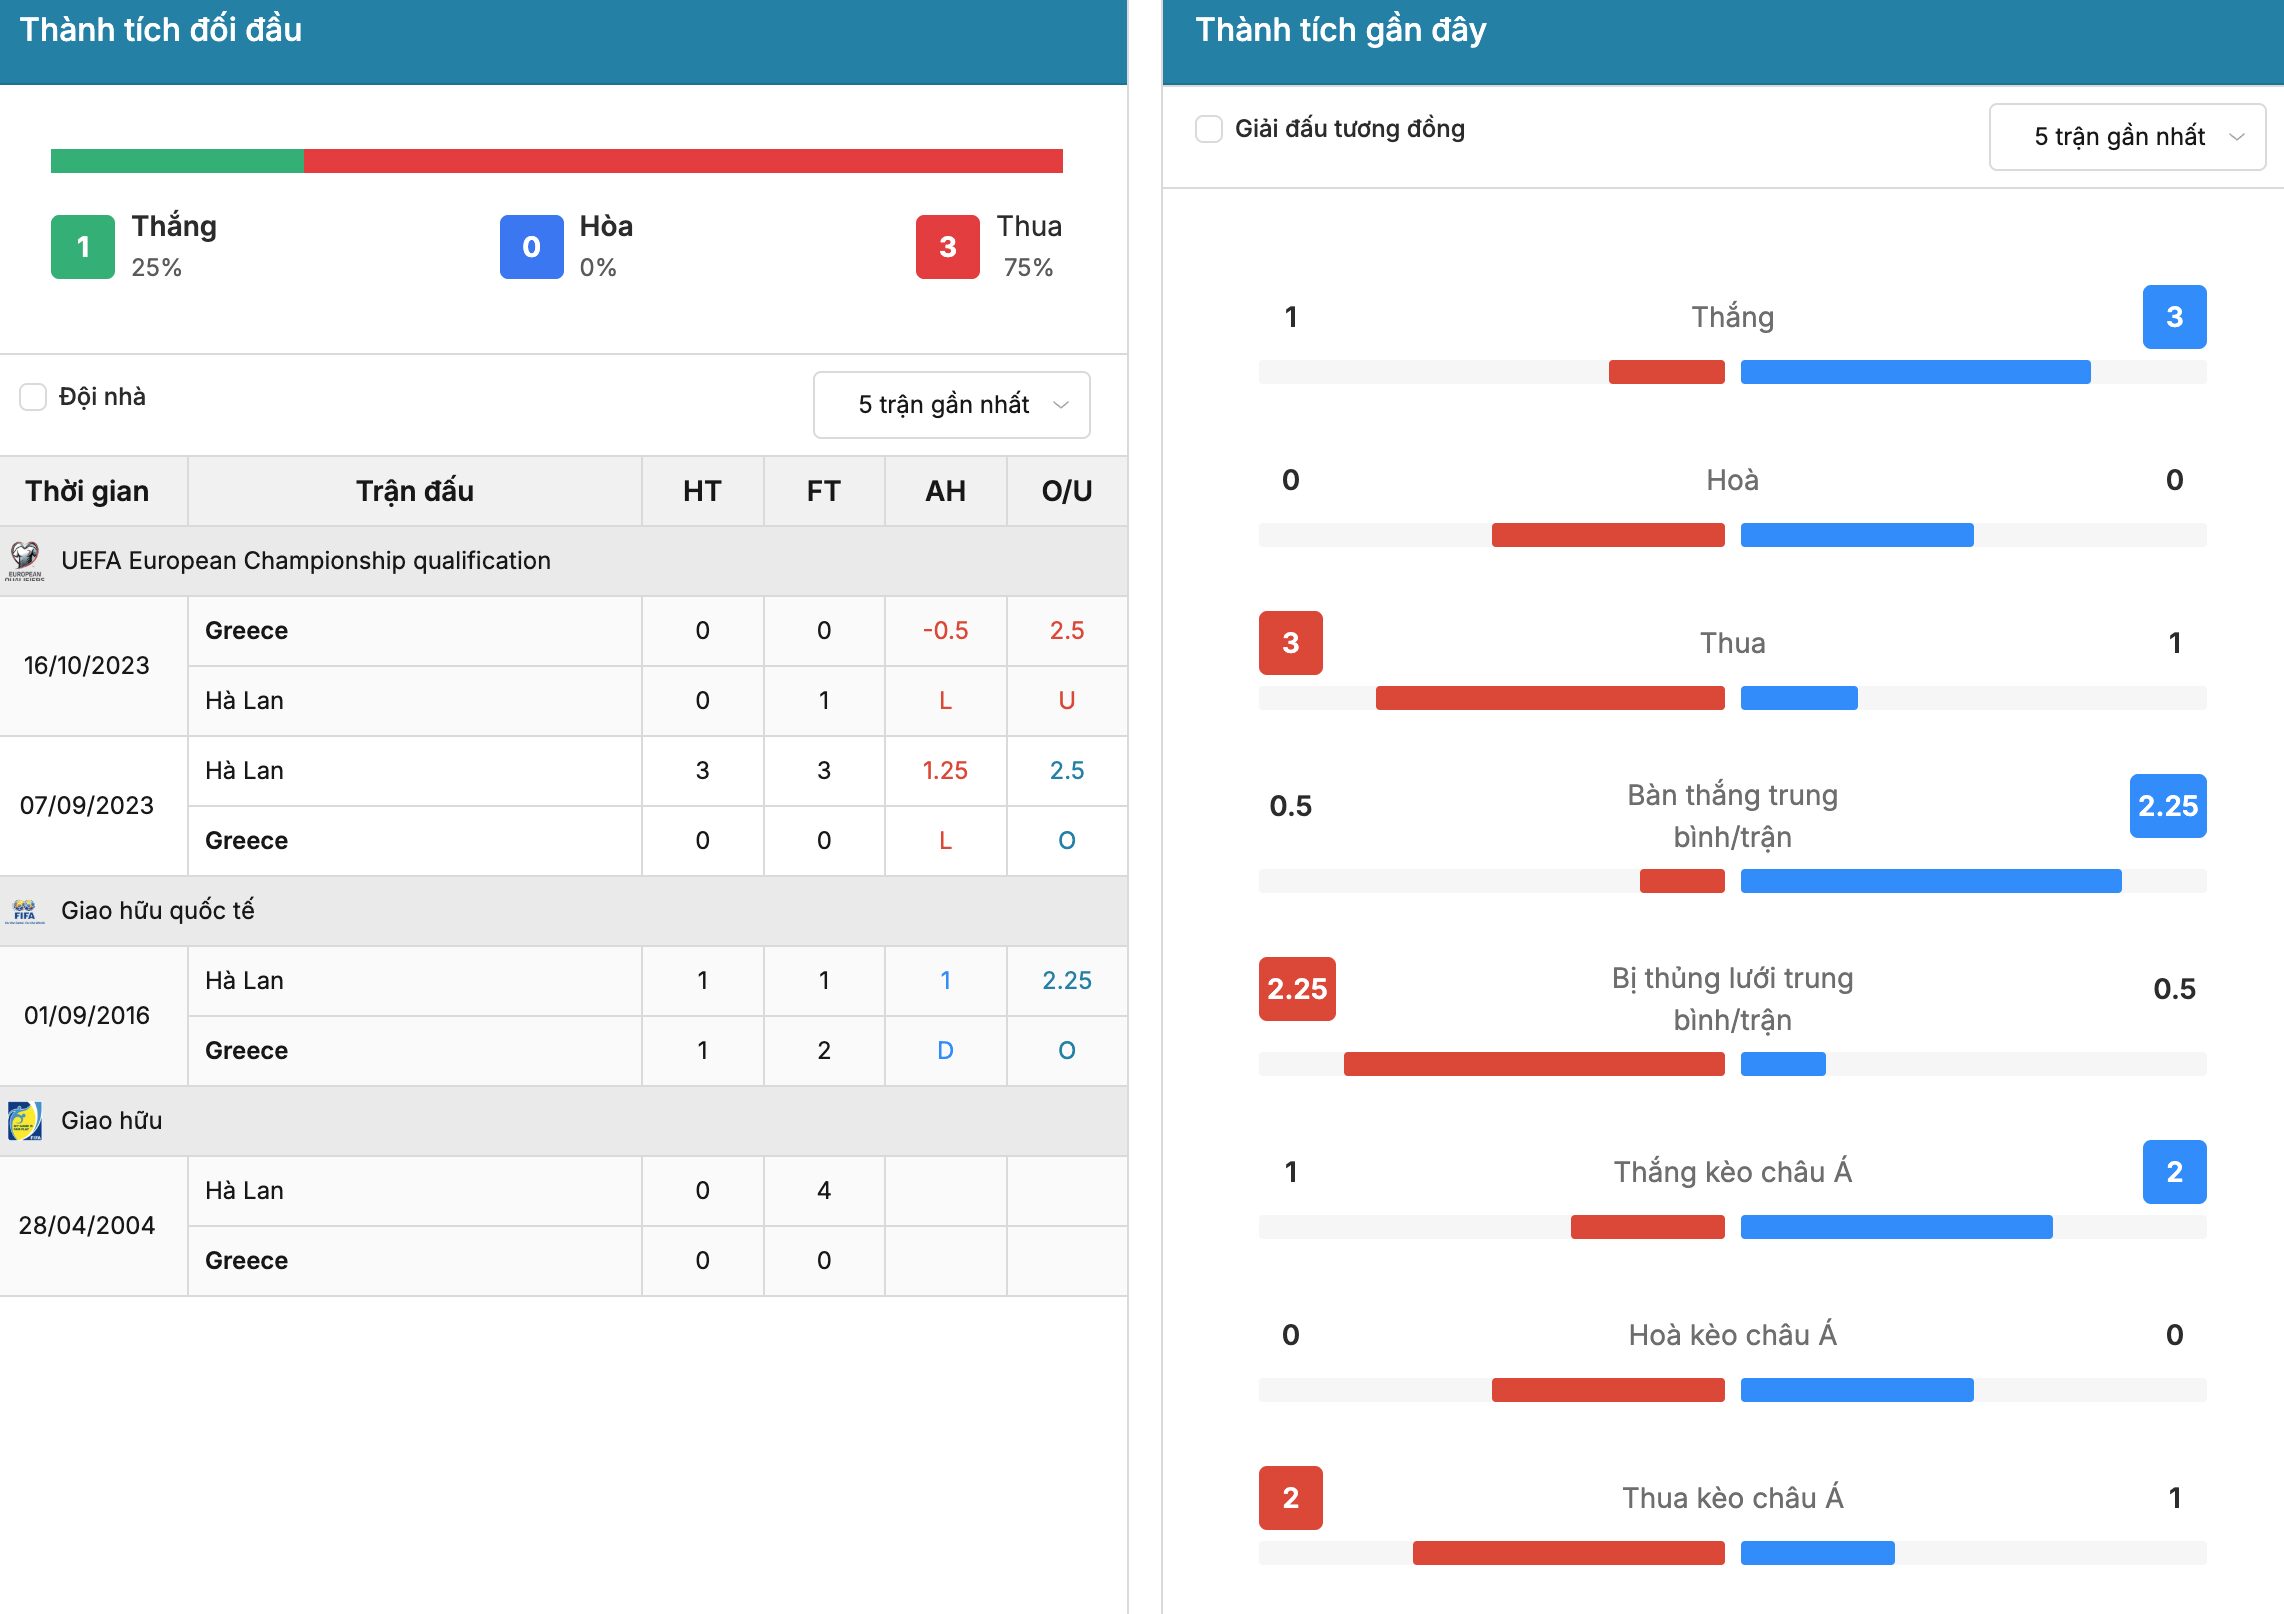Click Hà Lan in the 28/04/2004 match

(244, 1191)
